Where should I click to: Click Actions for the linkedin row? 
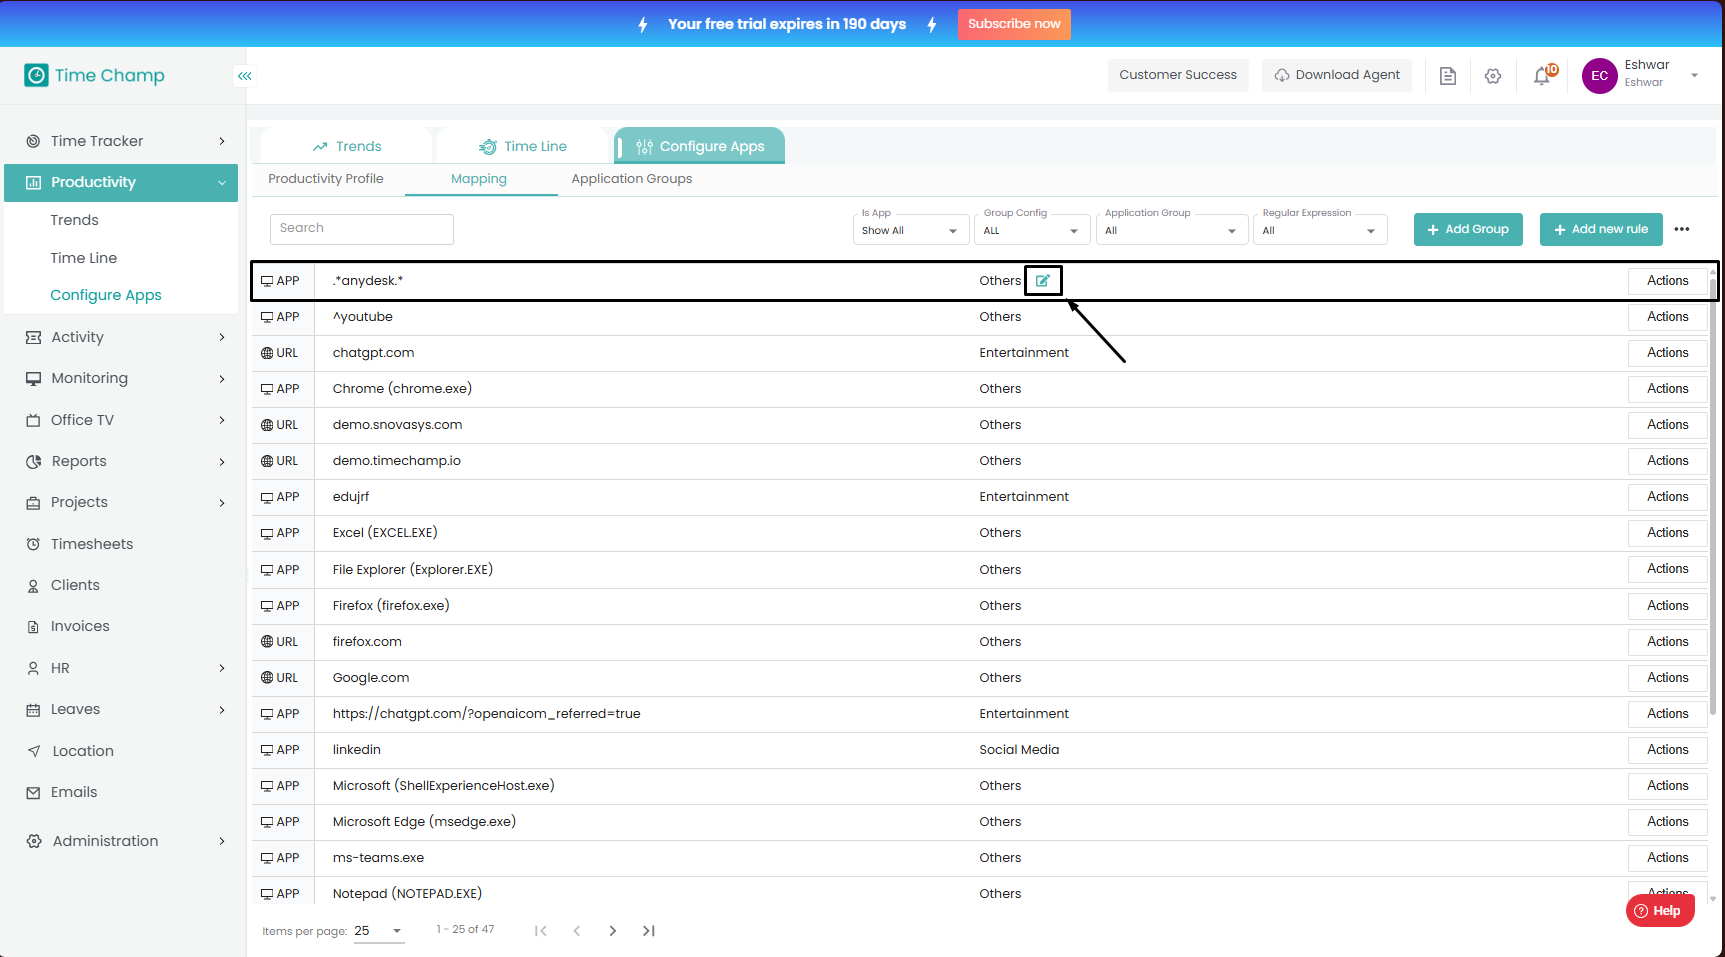click(1668, 750)
